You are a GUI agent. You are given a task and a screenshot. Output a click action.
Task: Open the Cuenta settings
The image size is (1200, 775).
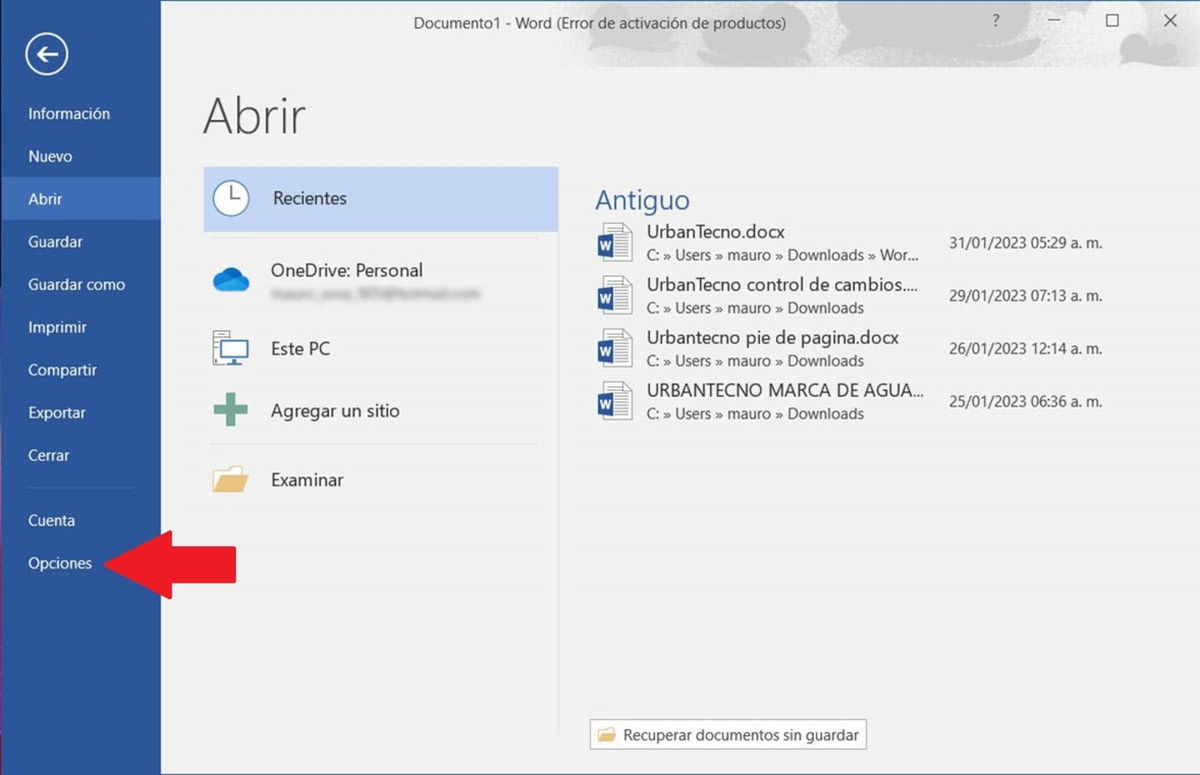(x=51, y=520)
